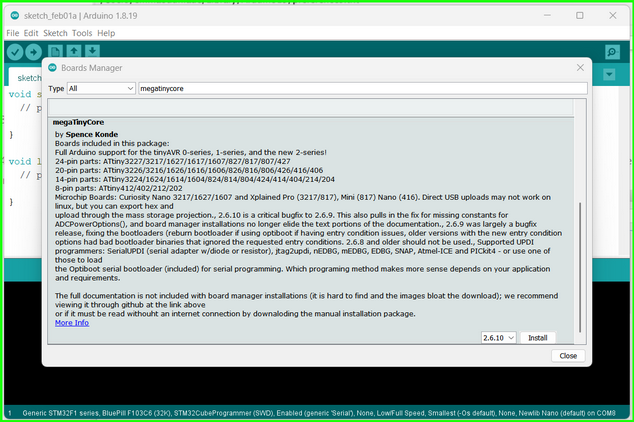
Task: Expand the Type filter dropdown
Action: tap(100, 89)
